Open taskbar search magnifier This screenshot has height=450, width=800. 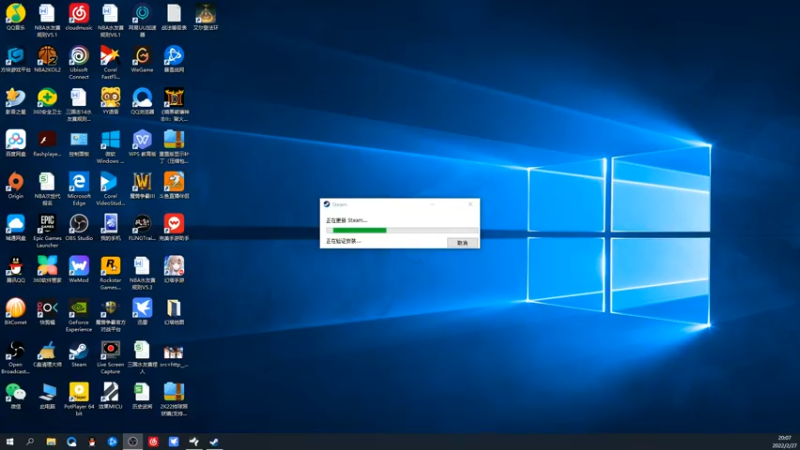click(x=30, y=441)
